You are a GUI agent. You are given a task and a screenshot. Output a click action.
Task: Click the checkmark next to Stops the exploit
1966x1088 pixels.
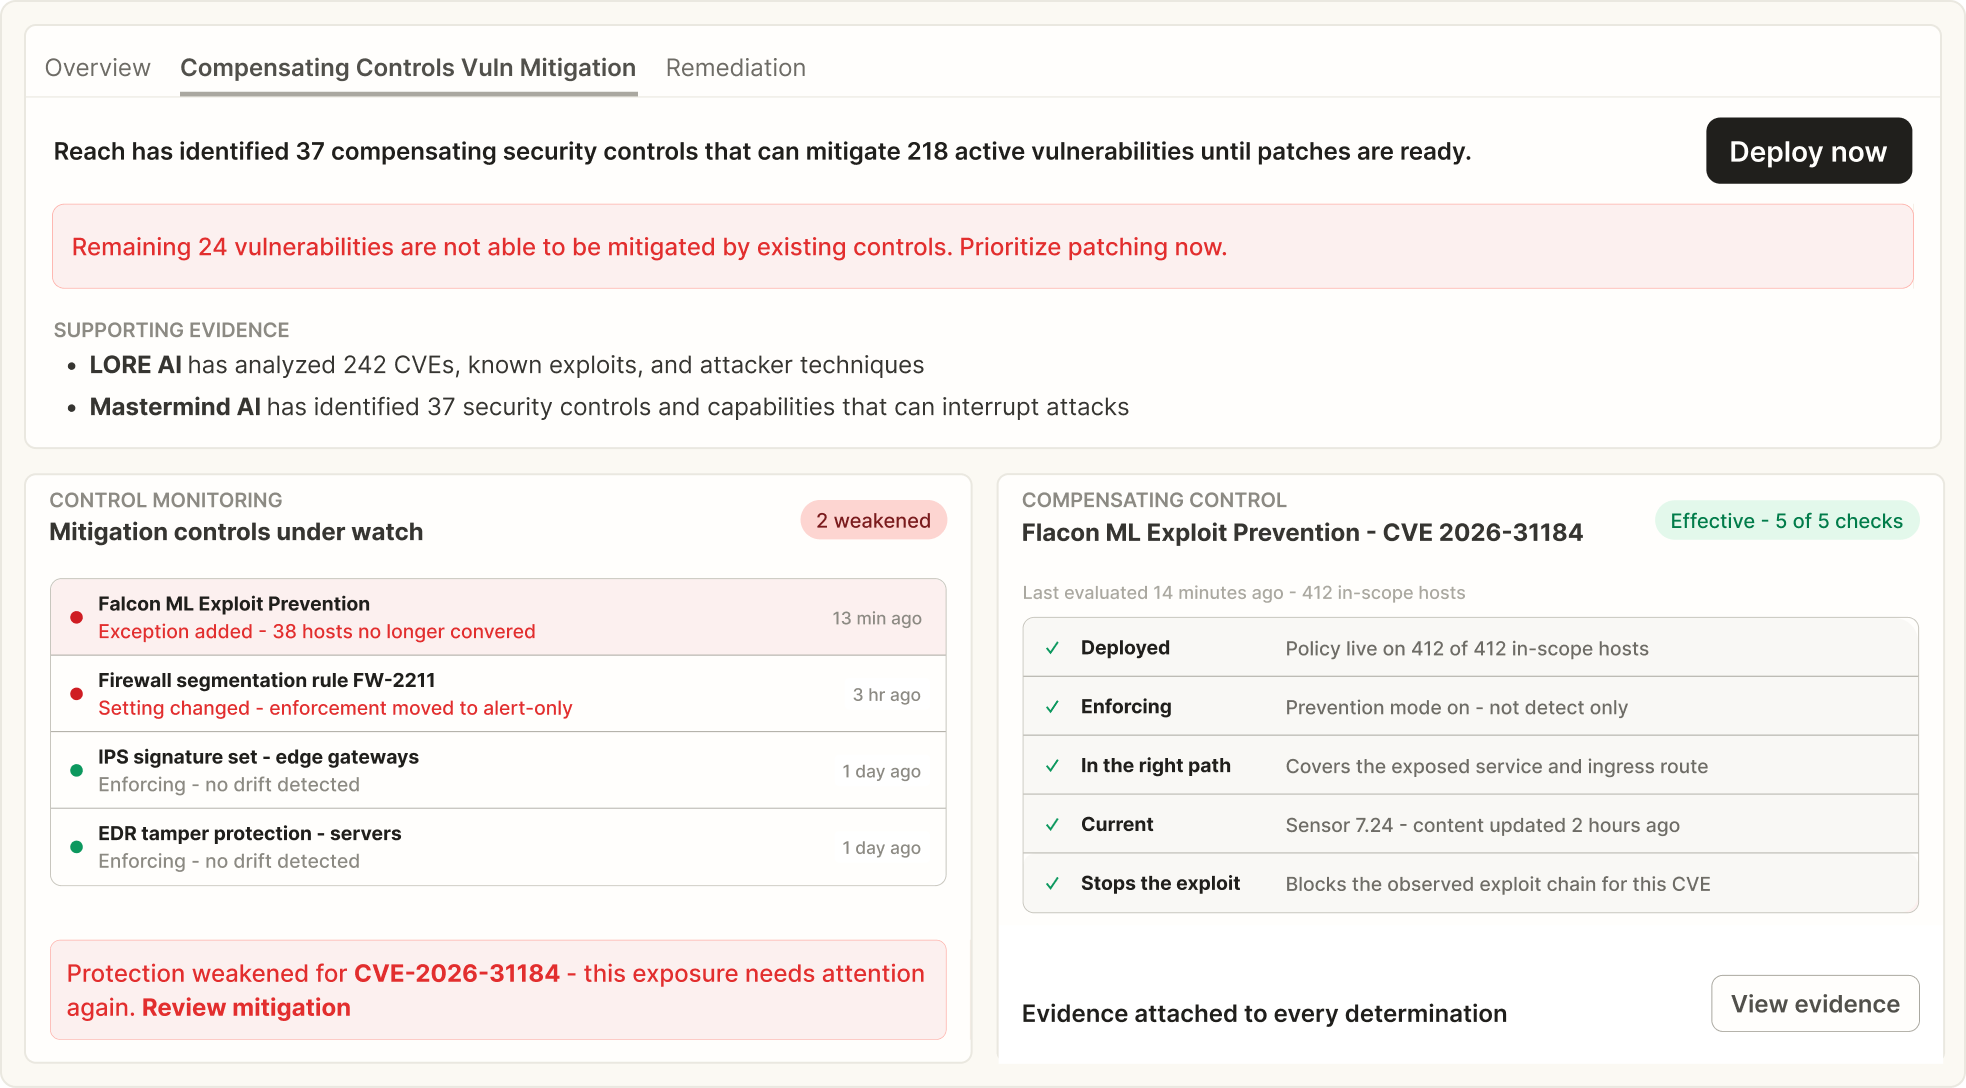(1052, 884)
